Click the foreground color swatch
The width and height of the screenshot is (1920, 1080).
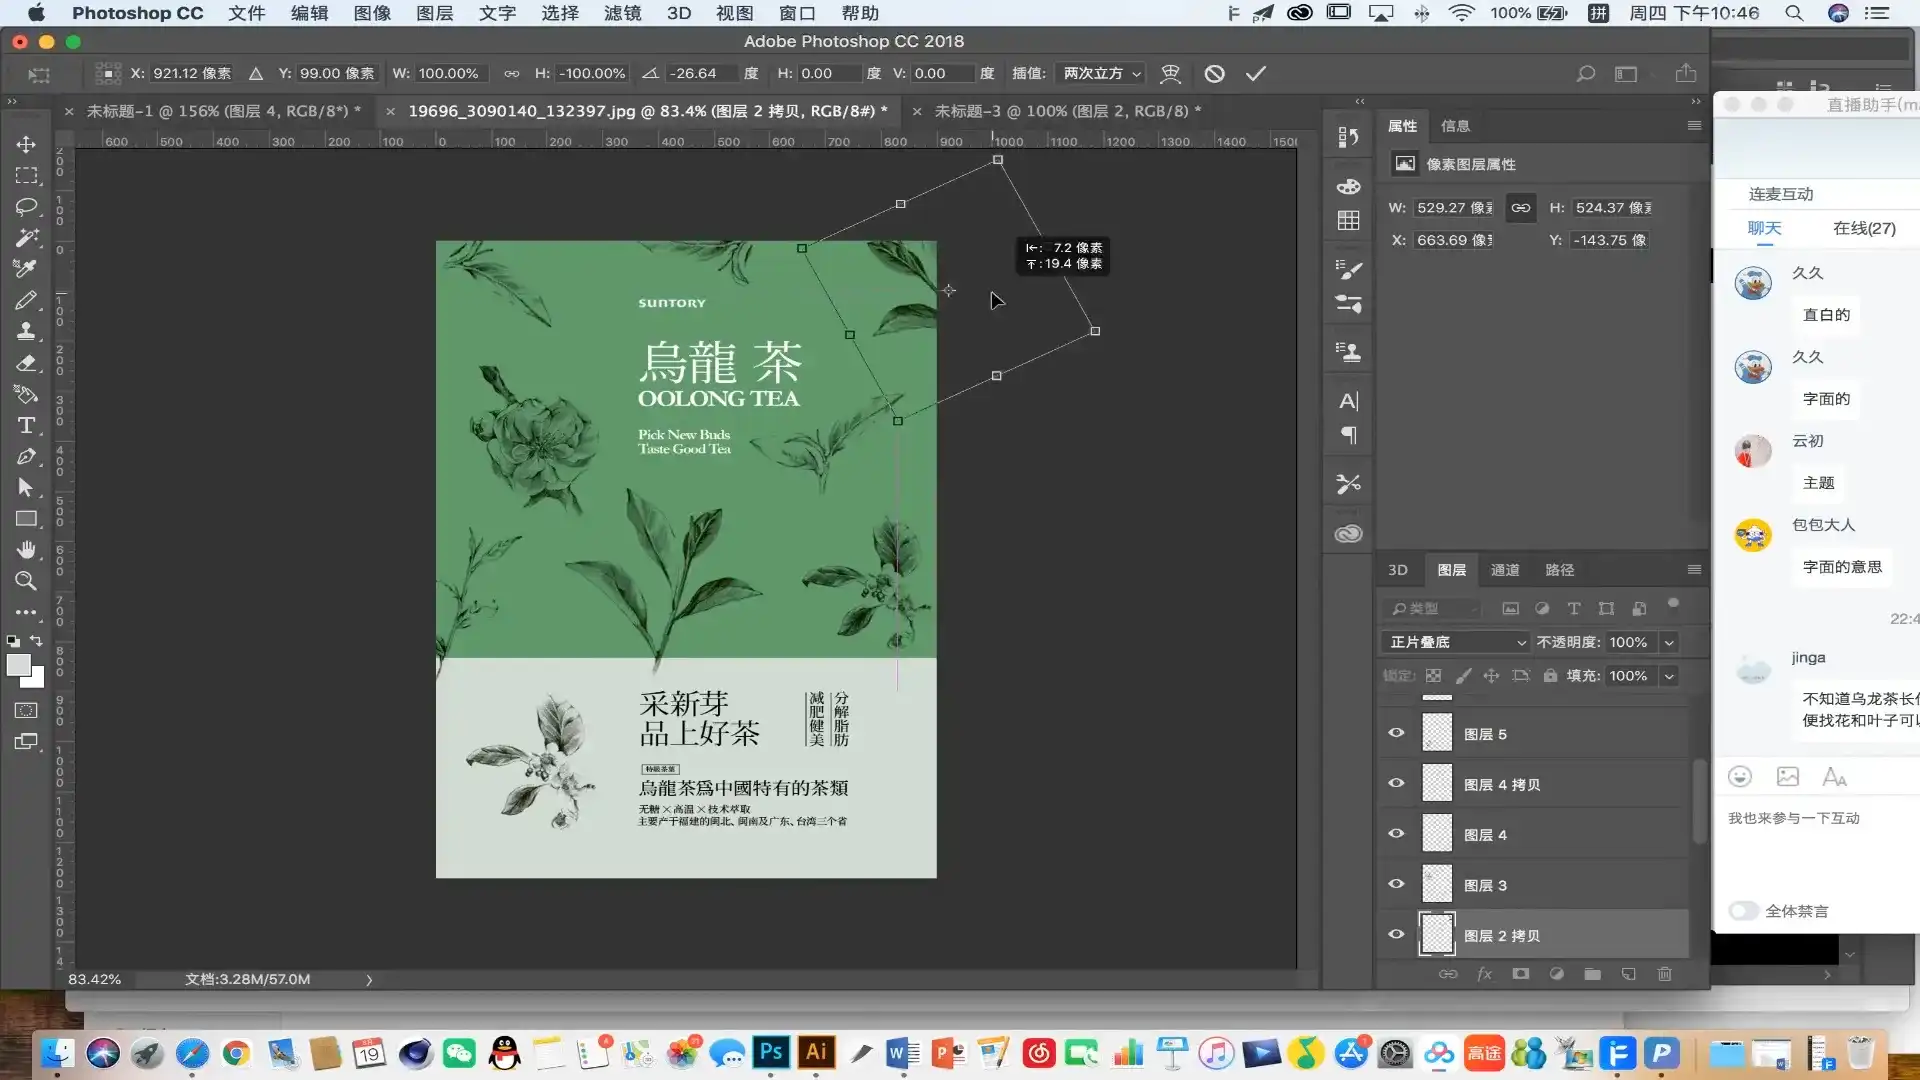pyautogui.click(x=20, y=666)
